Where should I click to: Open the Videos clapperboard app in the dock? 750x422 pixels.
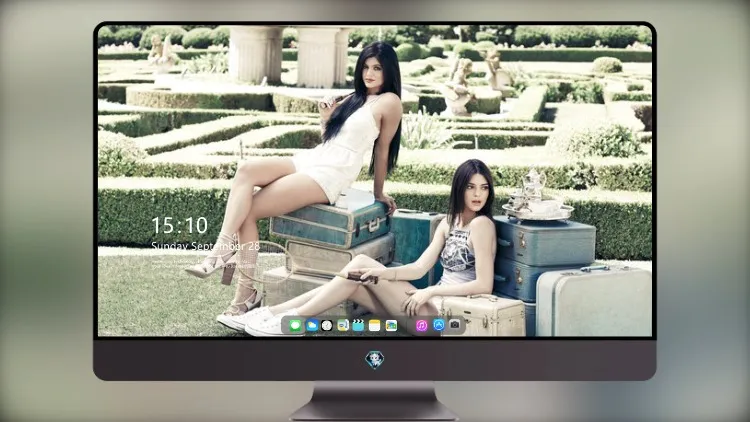[358, 326]
